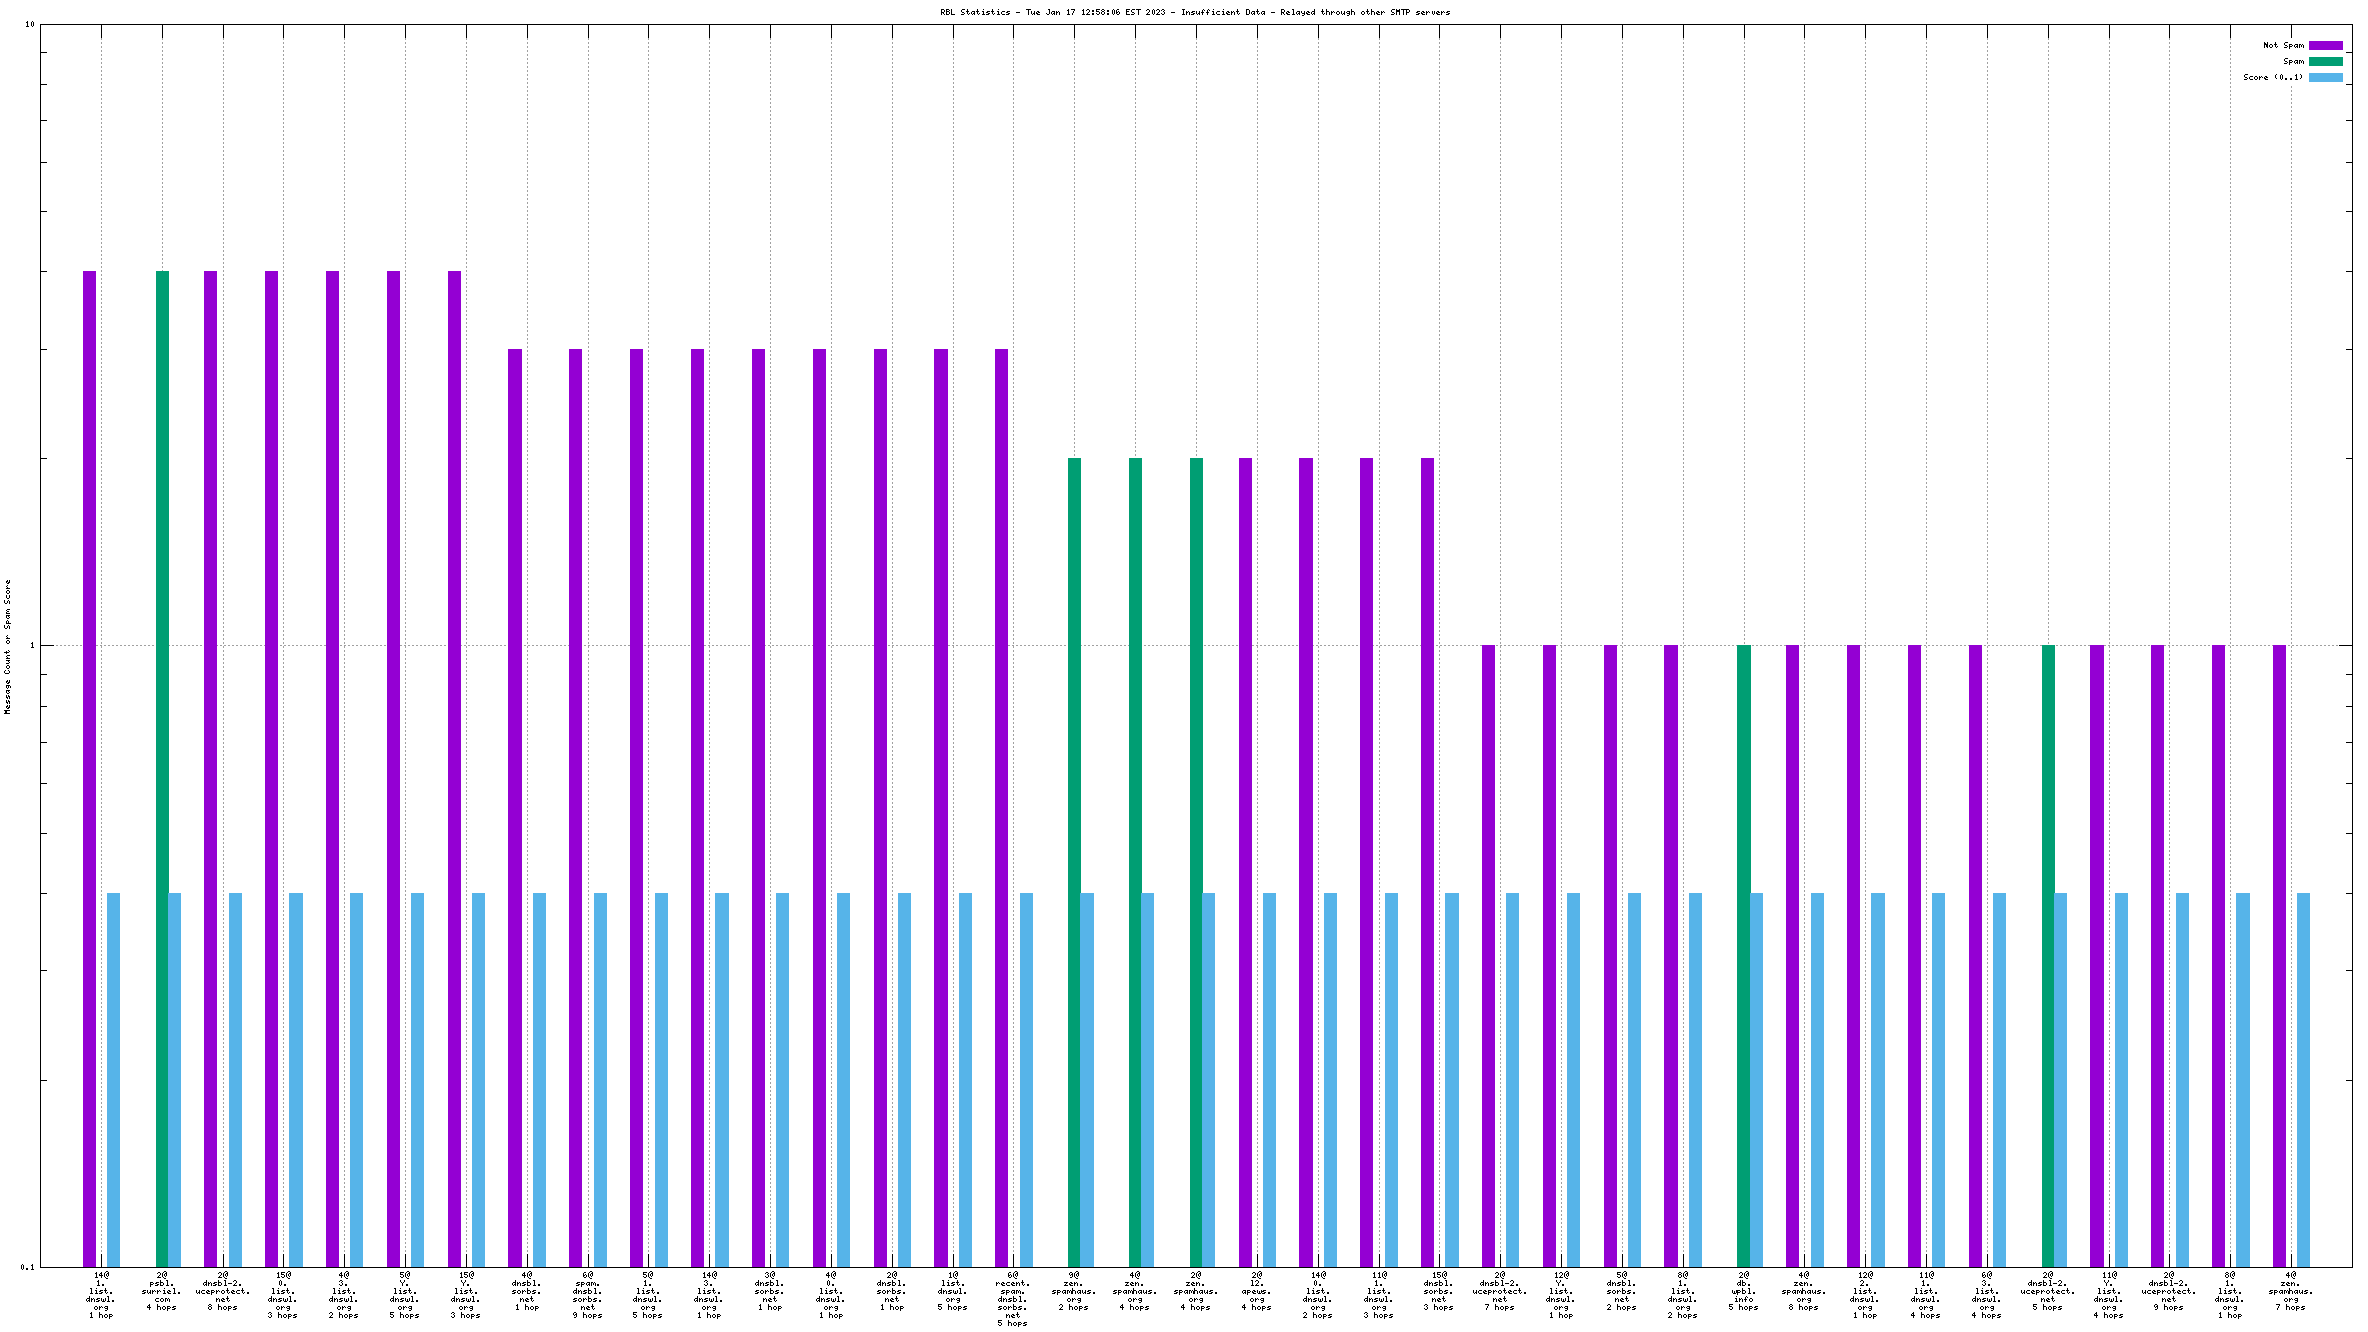The height and width of the screenshot is (1332, 2368).
Task: Click the 12.apews.org 4 hops label
Action: point(1256,1291)
